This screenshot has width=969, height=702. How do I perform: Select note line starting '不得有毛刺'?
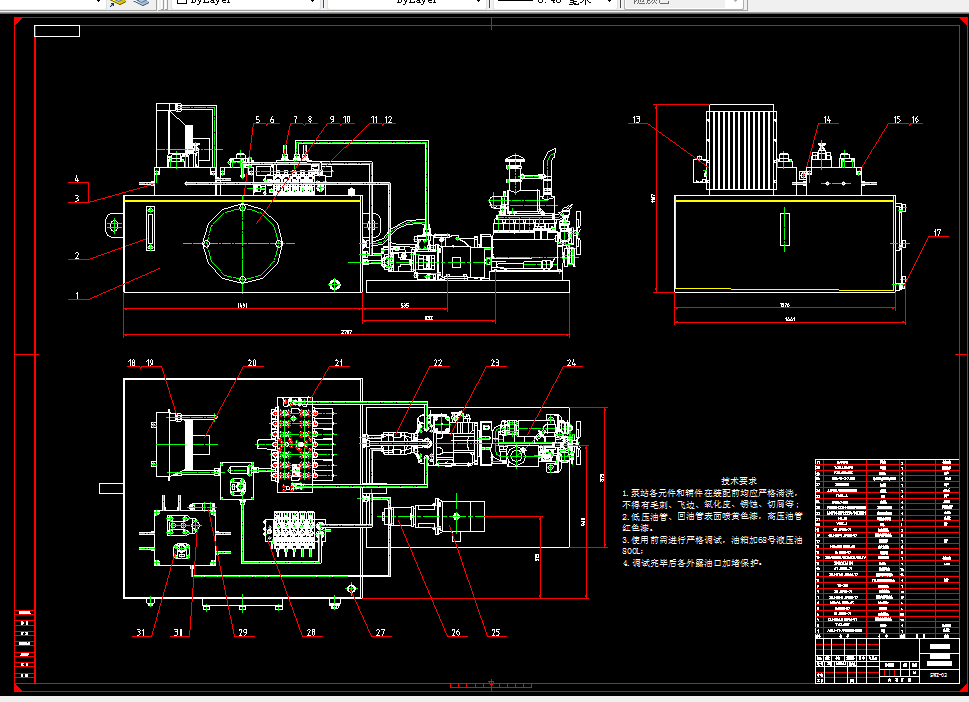(x=711, y=505)
